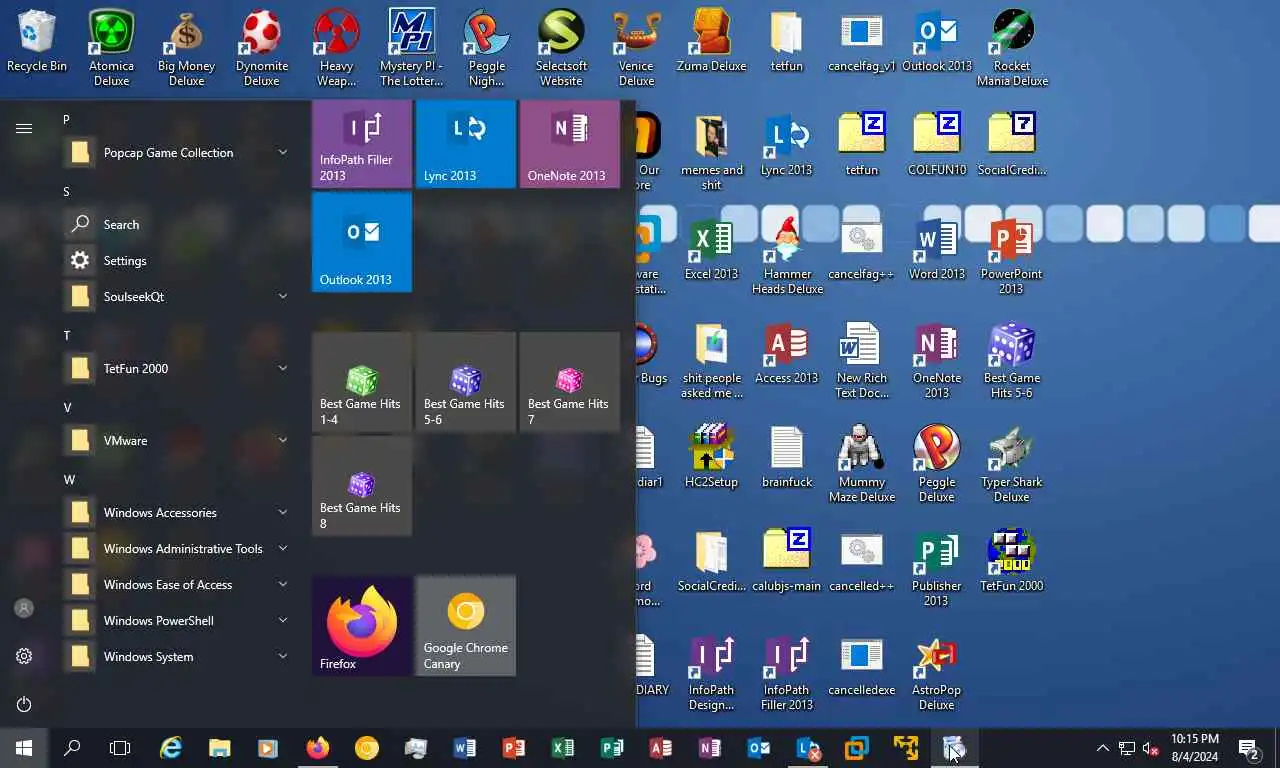Open PowerPoint 2013 desktop shortcut

click(x=1011, y=256)
